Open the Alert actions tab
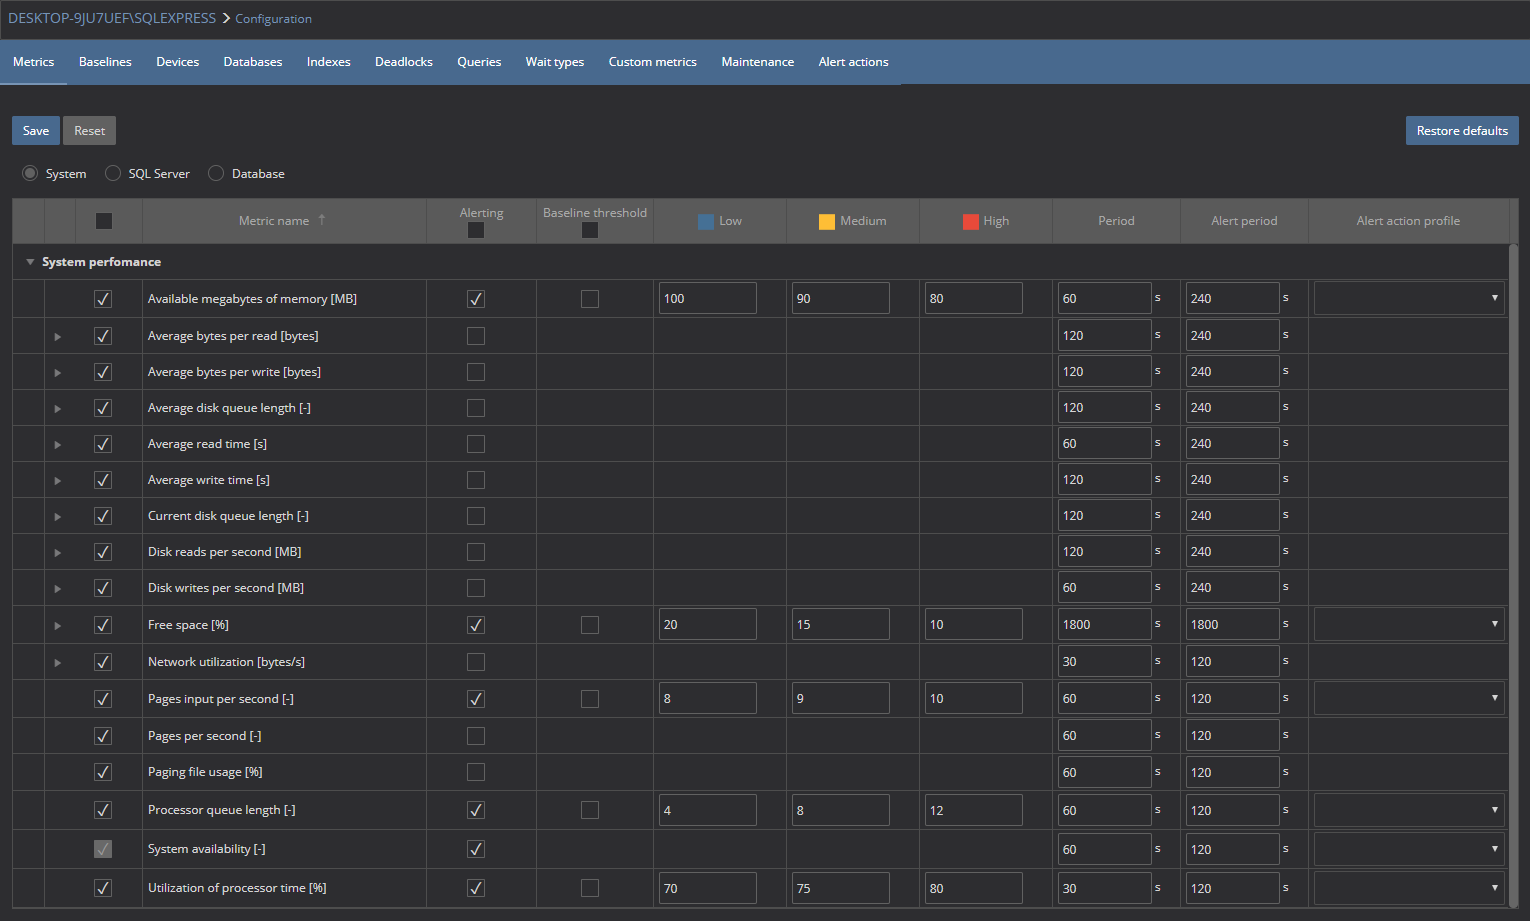 854,62
